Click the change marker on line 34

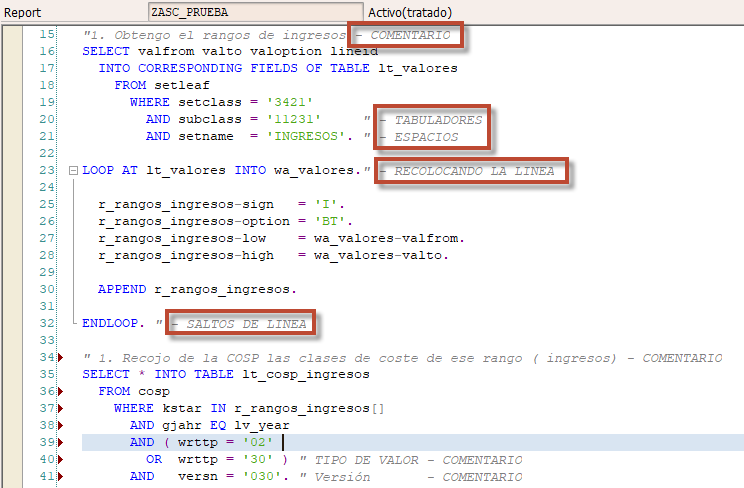61,357
